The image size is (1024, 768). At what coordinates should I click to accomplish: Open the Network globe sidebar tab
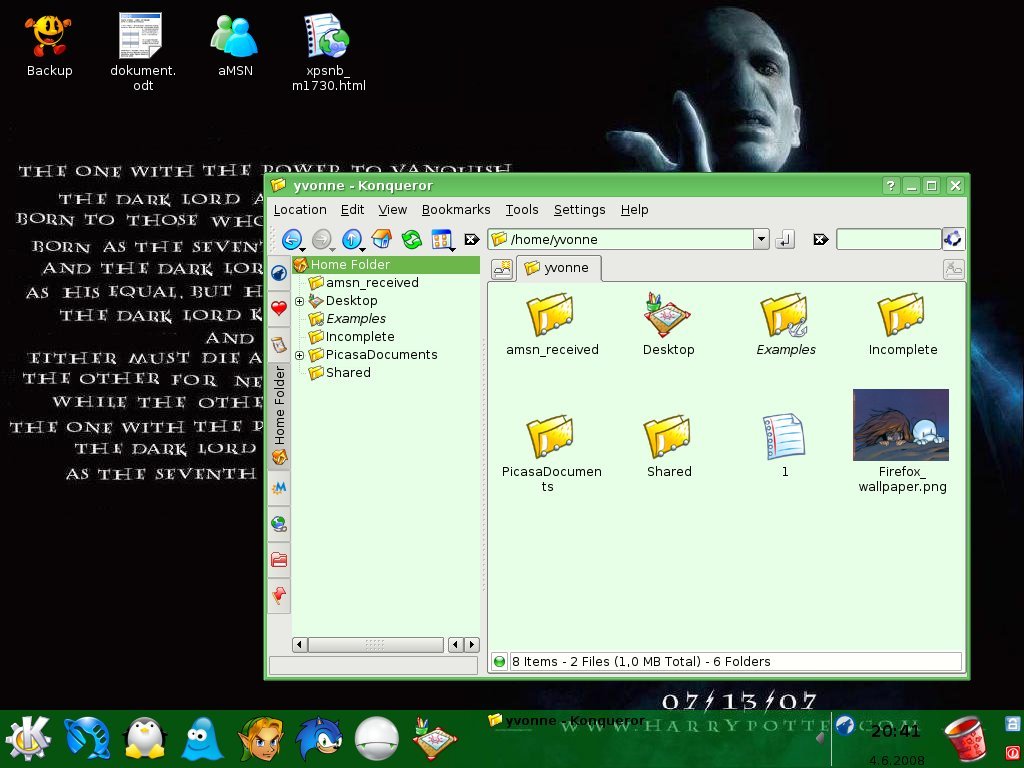point(279,524)
